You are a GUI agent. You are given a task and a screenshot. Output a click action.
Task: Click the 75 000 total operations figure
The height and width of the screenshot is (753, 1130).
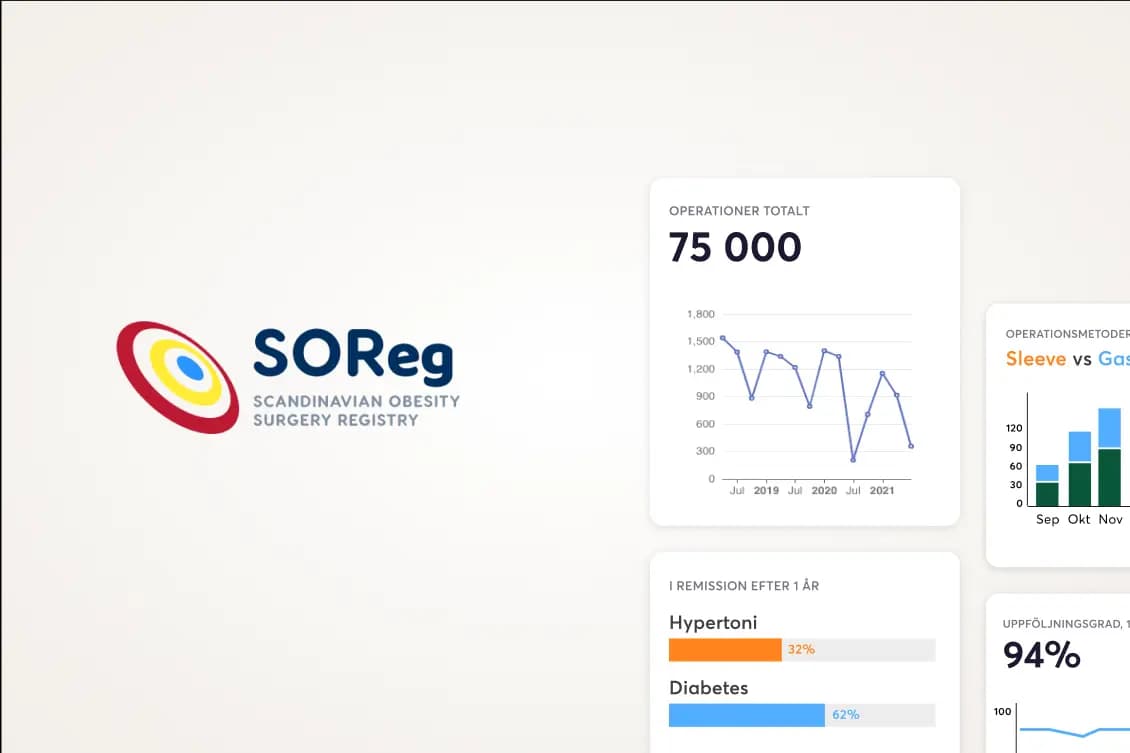pyautogui.click(x=734, y=247)
